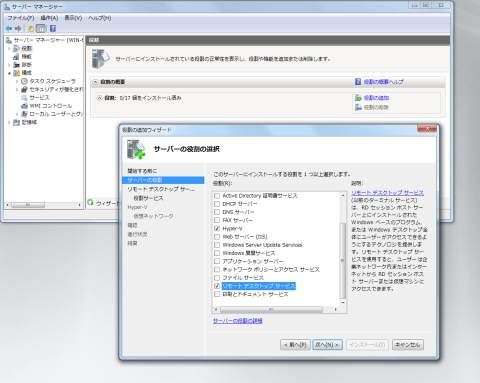Click the role list vertical scrollbar thumb
This screenshot has width=480, height=383.
tap(342, 261)
